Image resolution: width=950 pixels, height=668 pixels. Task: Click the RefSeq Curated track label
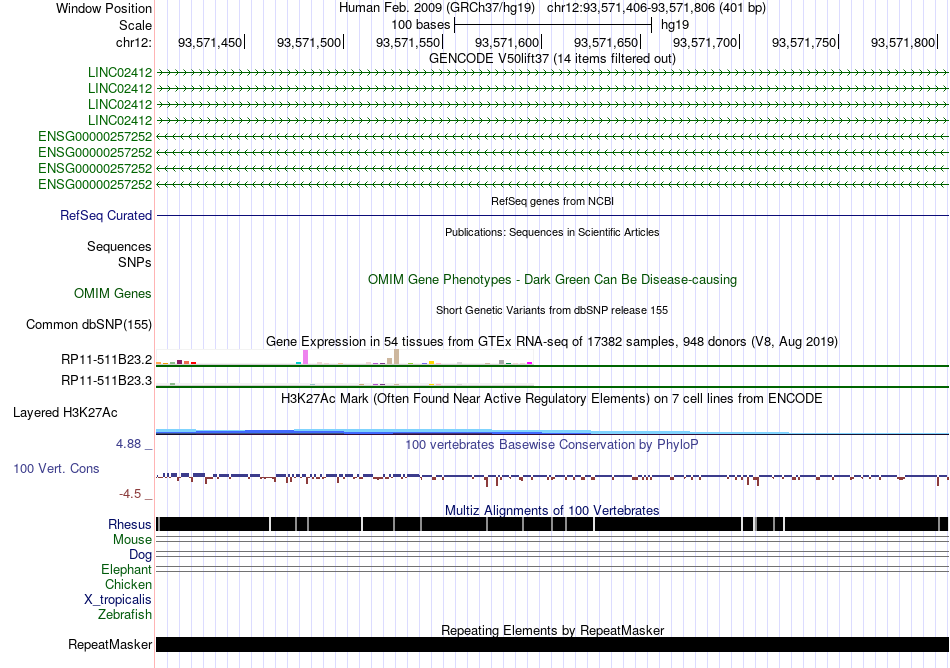tap(106, 216)
